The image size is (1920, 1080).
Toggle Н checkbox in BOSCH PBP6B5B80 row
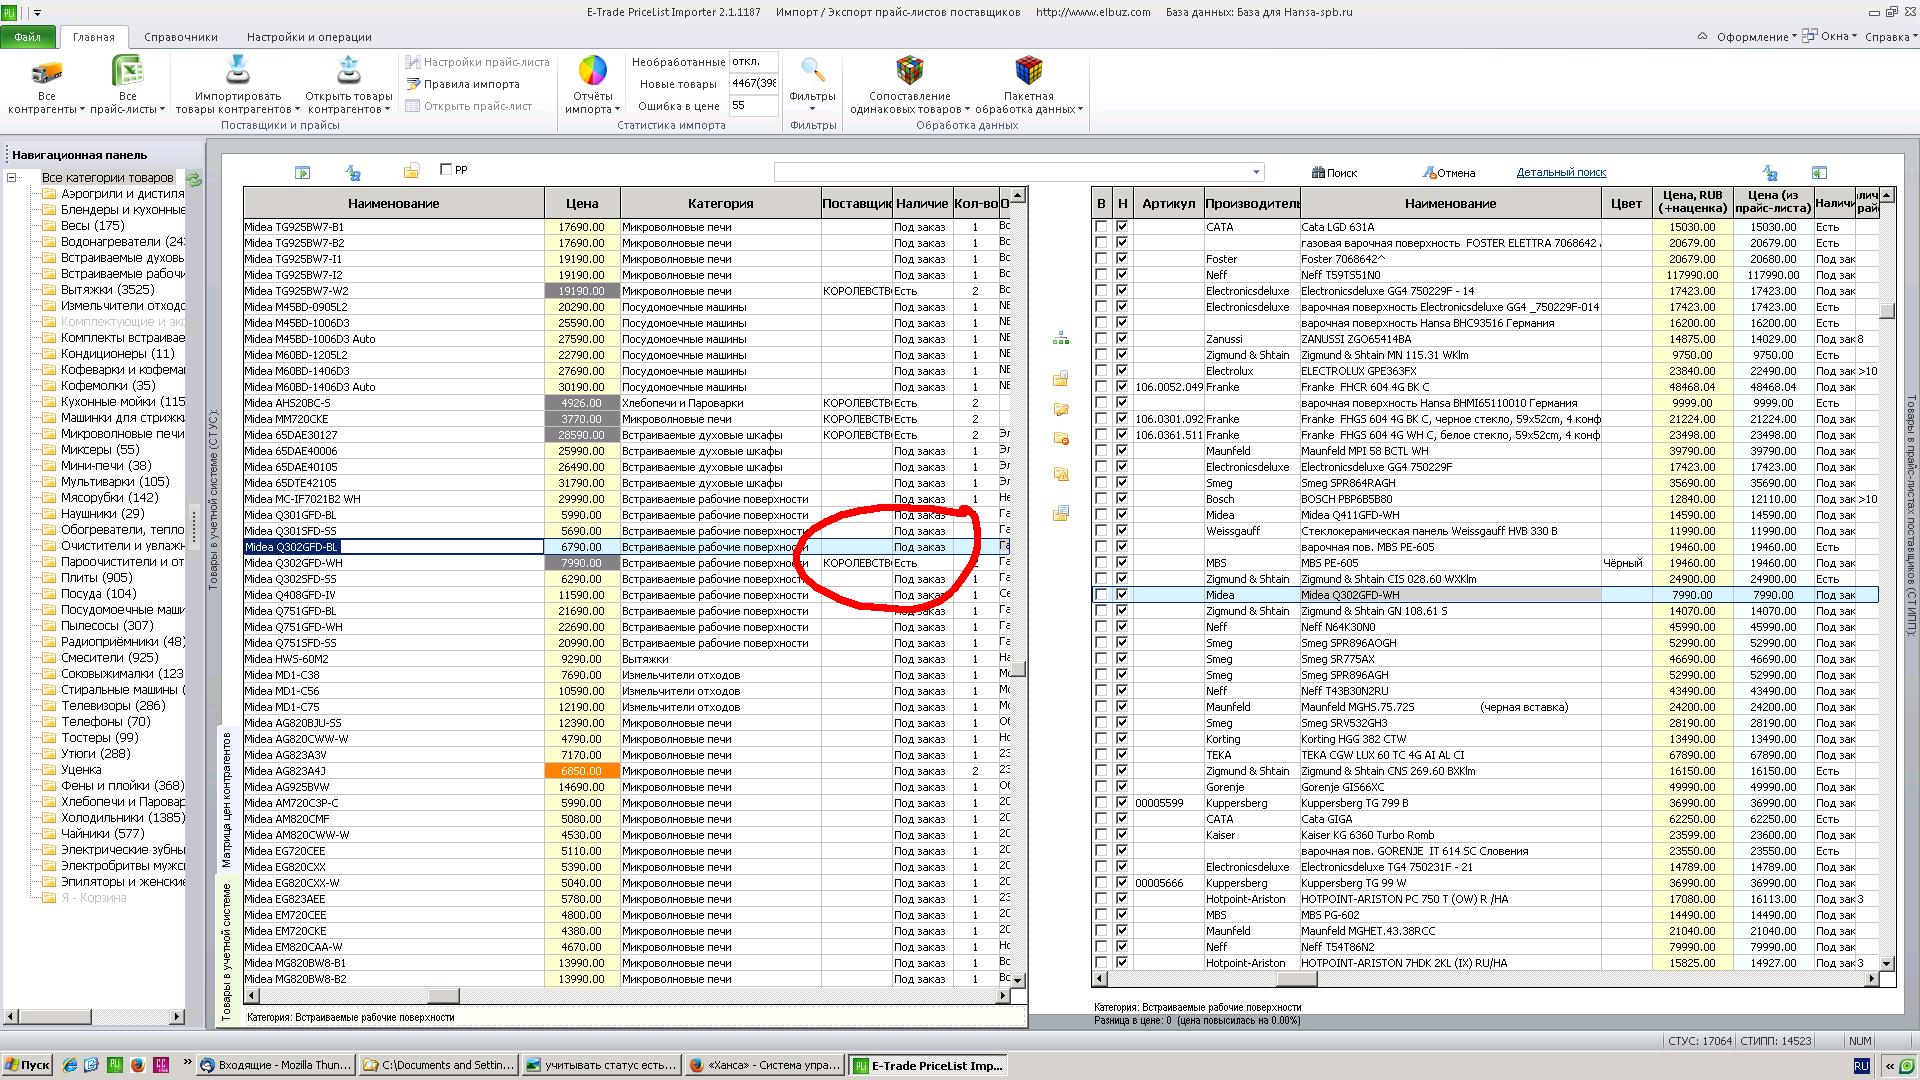click(1122, 499)
